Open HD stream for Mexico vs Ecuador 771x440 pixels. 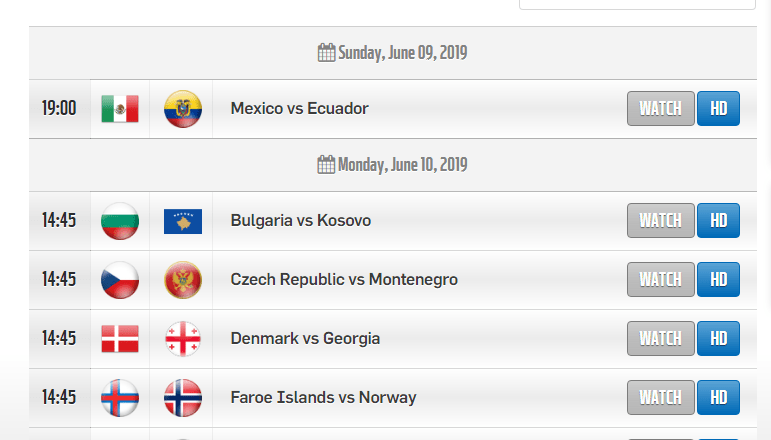coord(718,108)
